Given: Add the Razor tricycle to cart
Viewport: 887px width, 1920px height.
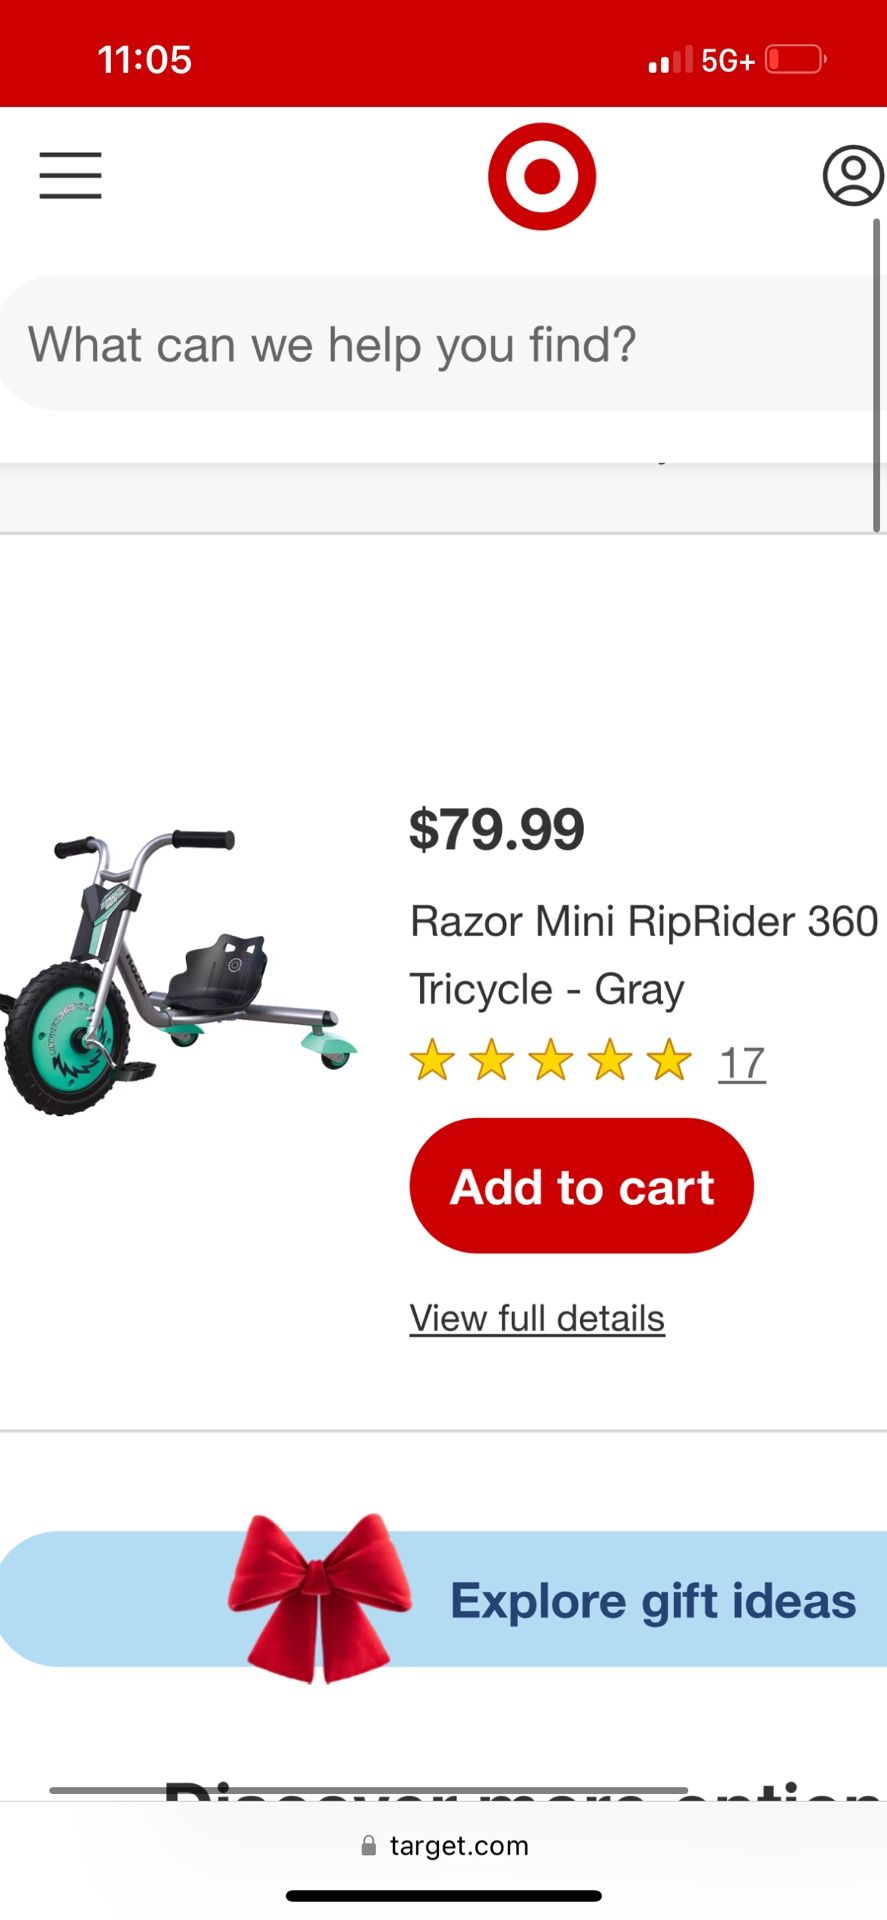Looking at the screenshot, I should click(x=581, y=1186).
